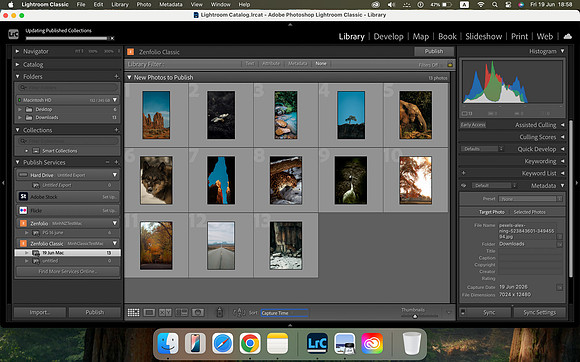Open cloud sync status icon at top right
The width and height of the screenshot is (580, 362).
pyautogui.click(x=567, y=36)
